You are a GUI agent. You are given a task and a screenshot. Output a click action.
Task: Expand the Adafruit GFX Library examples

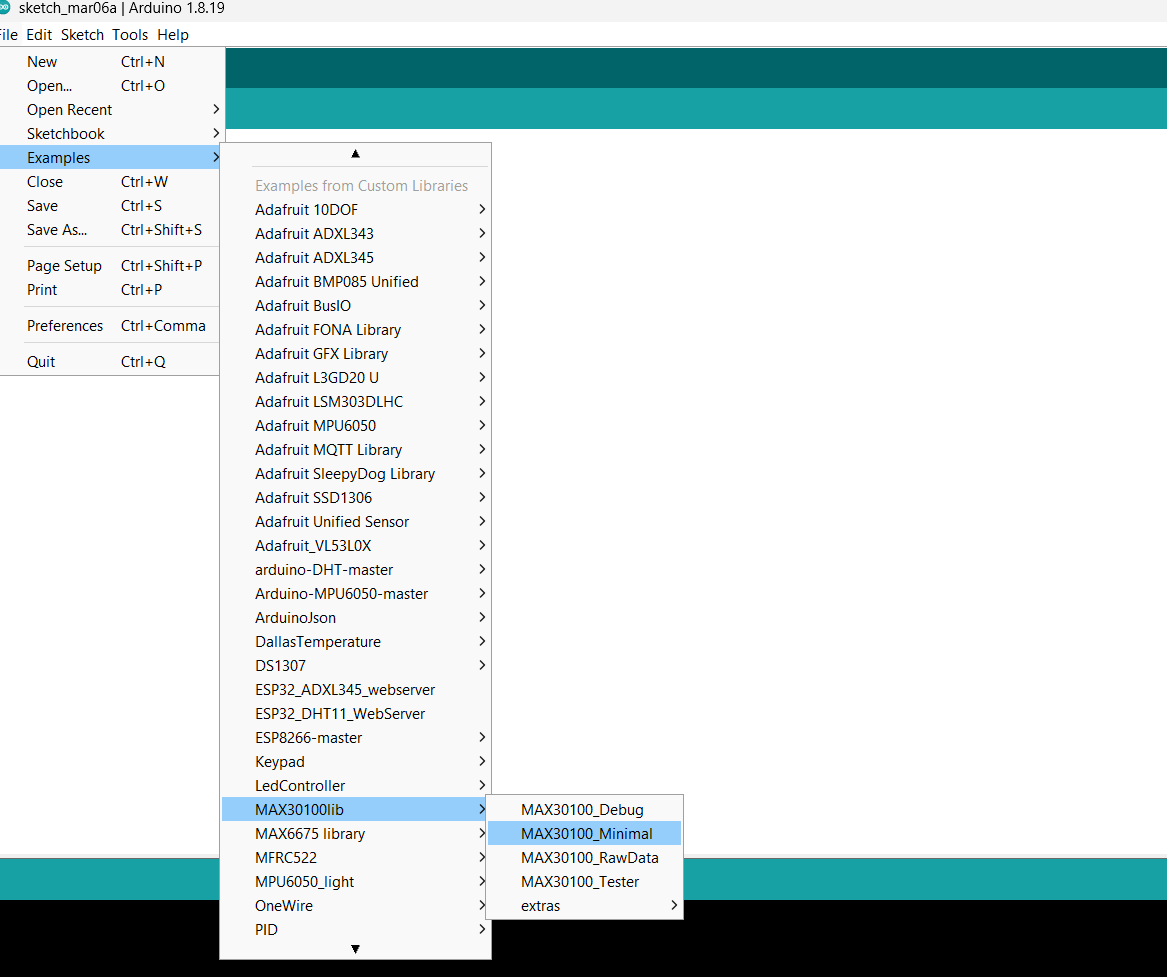click(322, 353)
